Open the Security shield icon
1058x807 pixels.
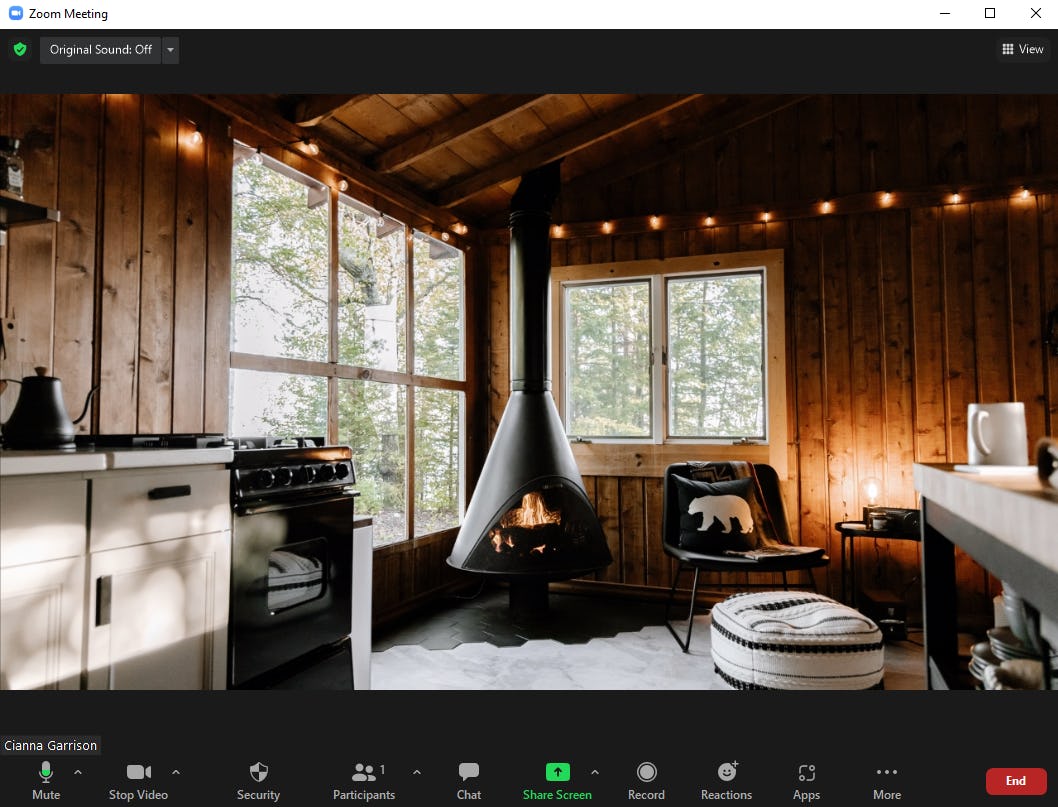pos(258,771)
